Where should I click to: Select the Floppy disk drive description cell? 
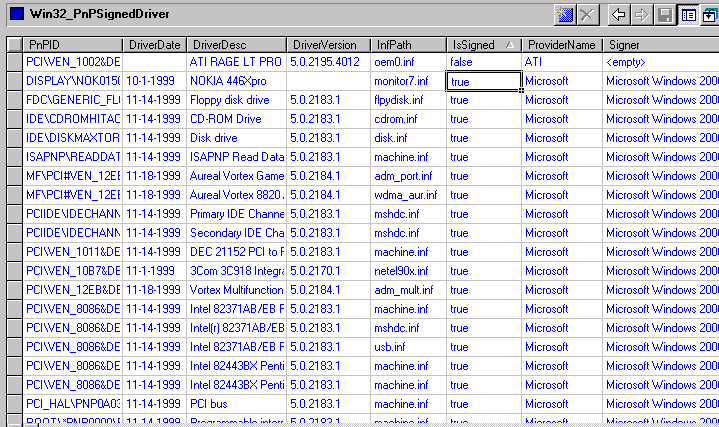pyautogui.click(x=236, y=100)
